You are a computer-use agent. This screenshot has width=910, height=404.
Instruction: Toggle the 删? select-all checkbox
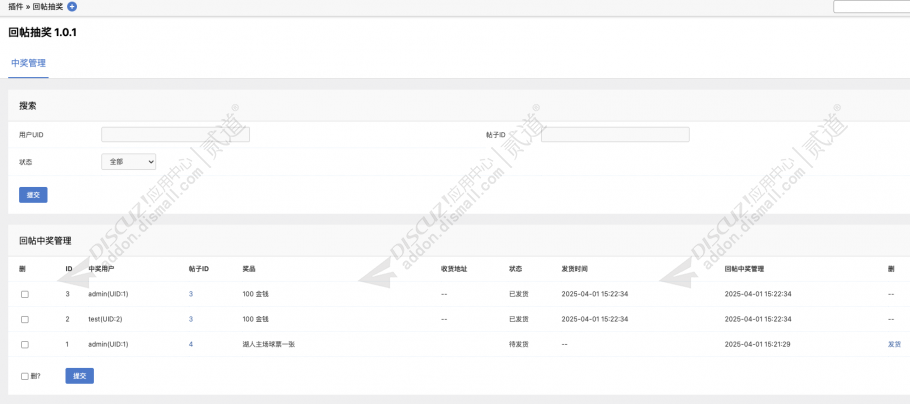(25, 376)
